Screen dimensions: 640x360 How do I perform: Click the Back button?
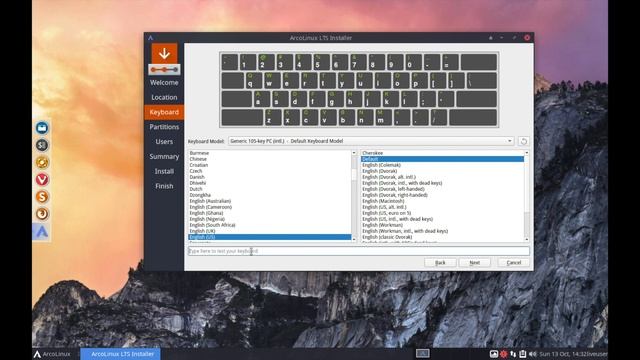click(x=440, y=262)
